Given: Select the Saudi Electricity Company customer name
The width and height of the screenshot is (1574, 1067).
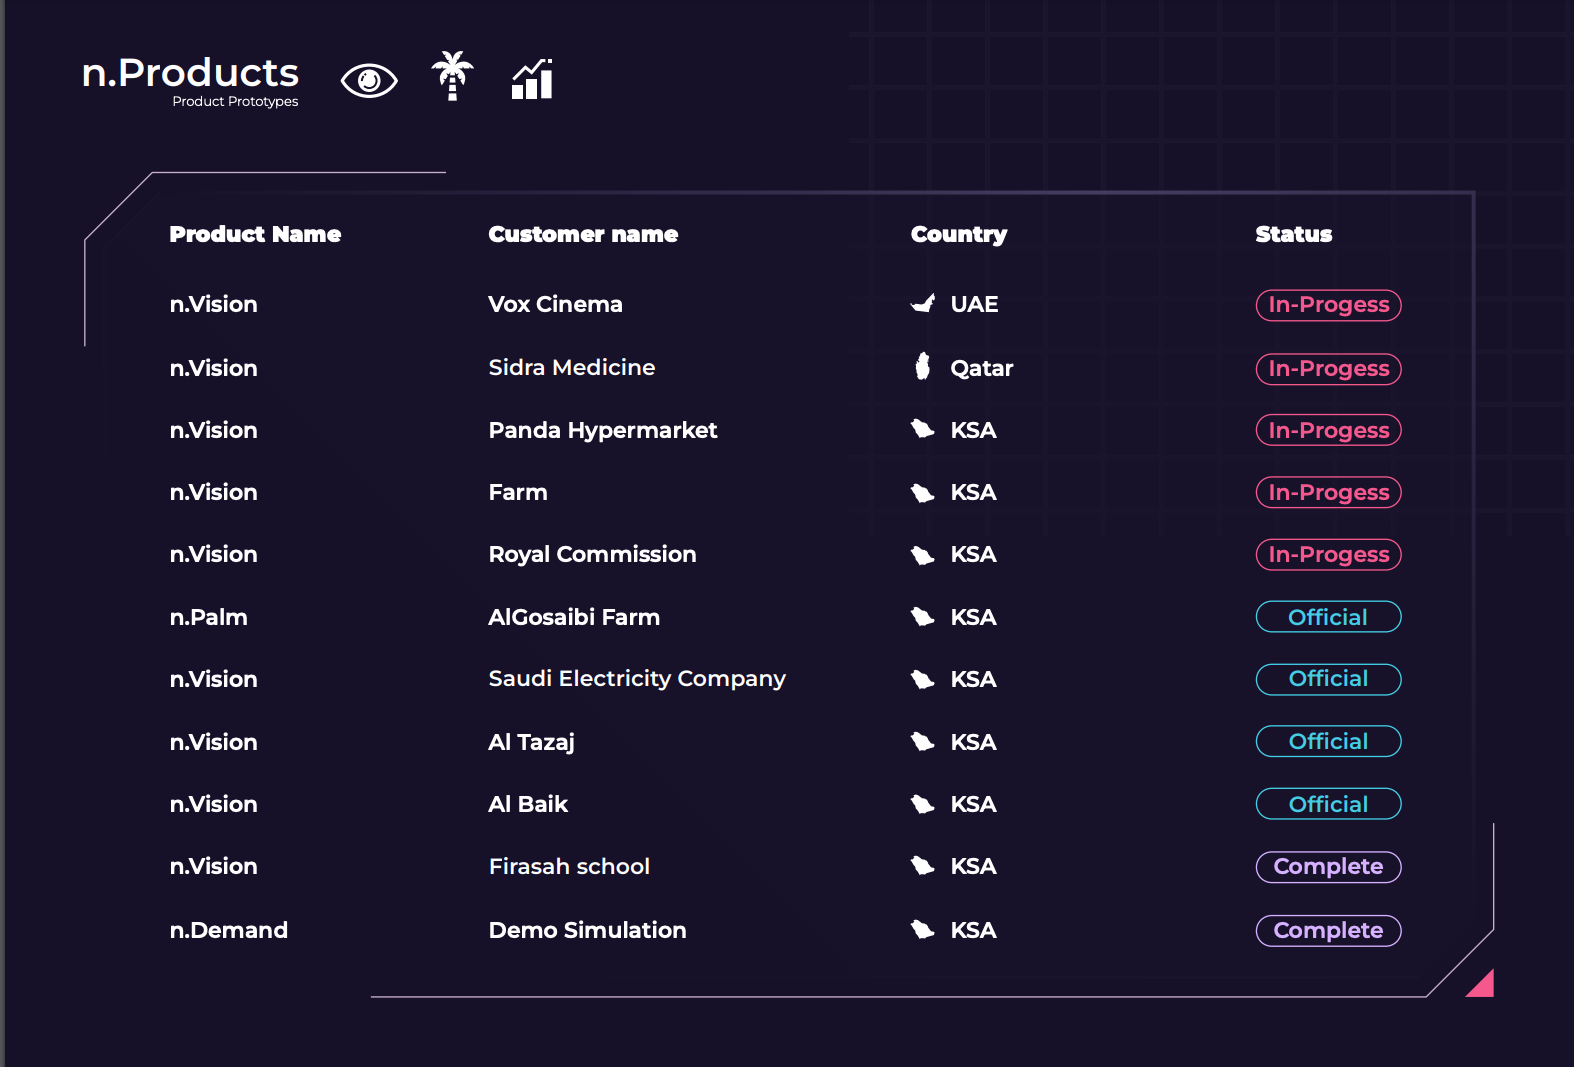Looking at the screenshot, I should pyautogui.click(x=637, y=679).
